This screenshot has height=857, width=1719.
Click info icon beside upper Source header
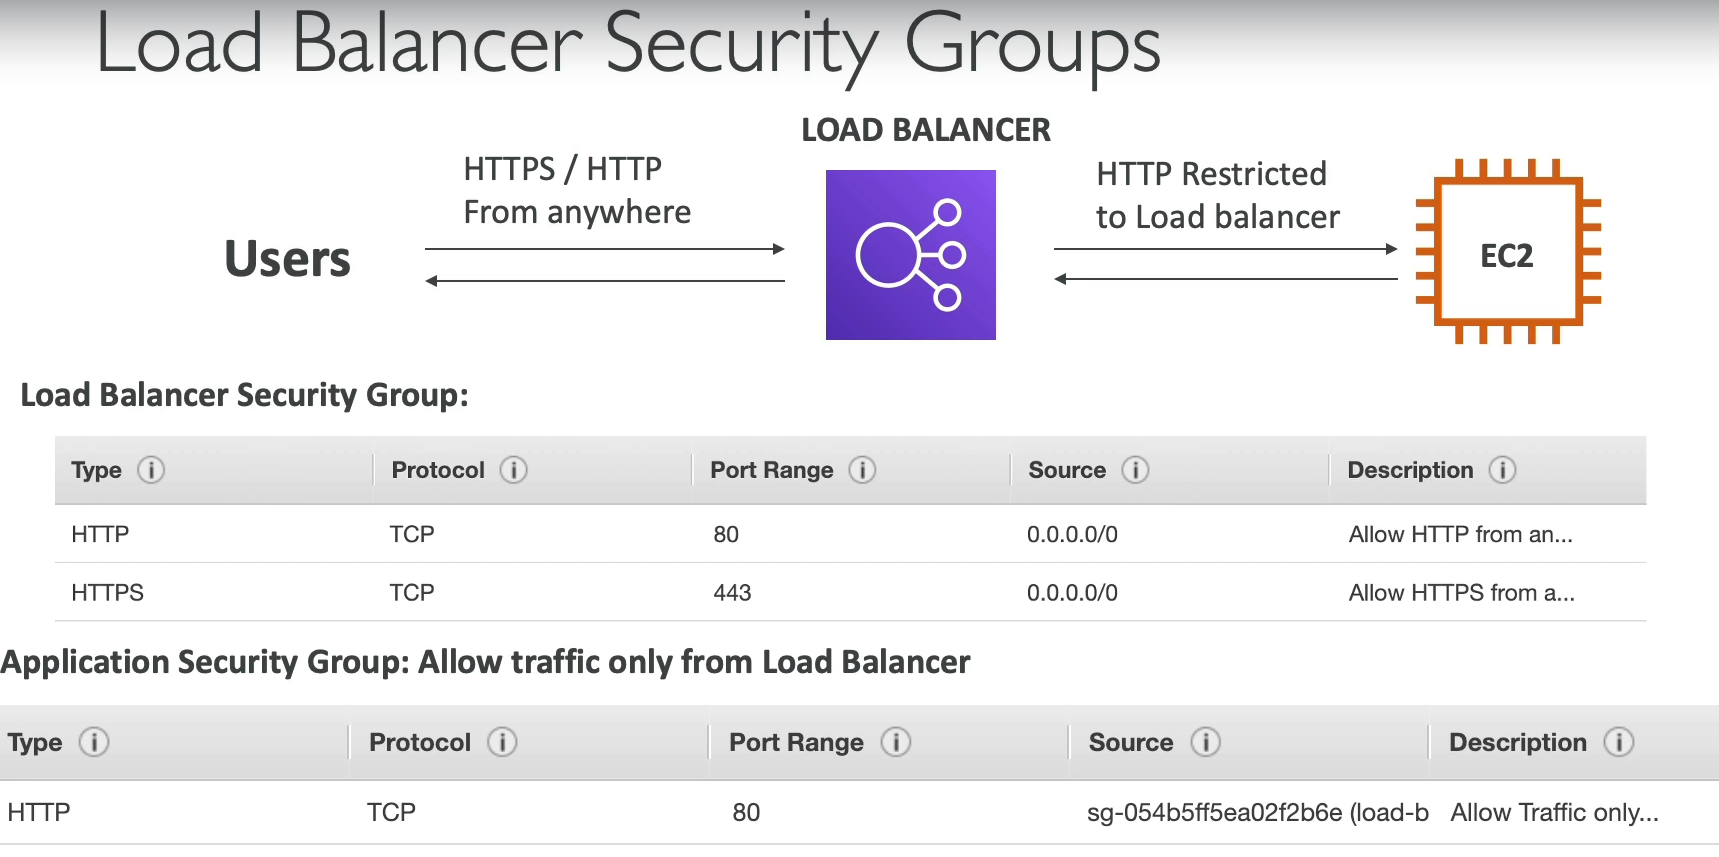tap(1135, 470)
